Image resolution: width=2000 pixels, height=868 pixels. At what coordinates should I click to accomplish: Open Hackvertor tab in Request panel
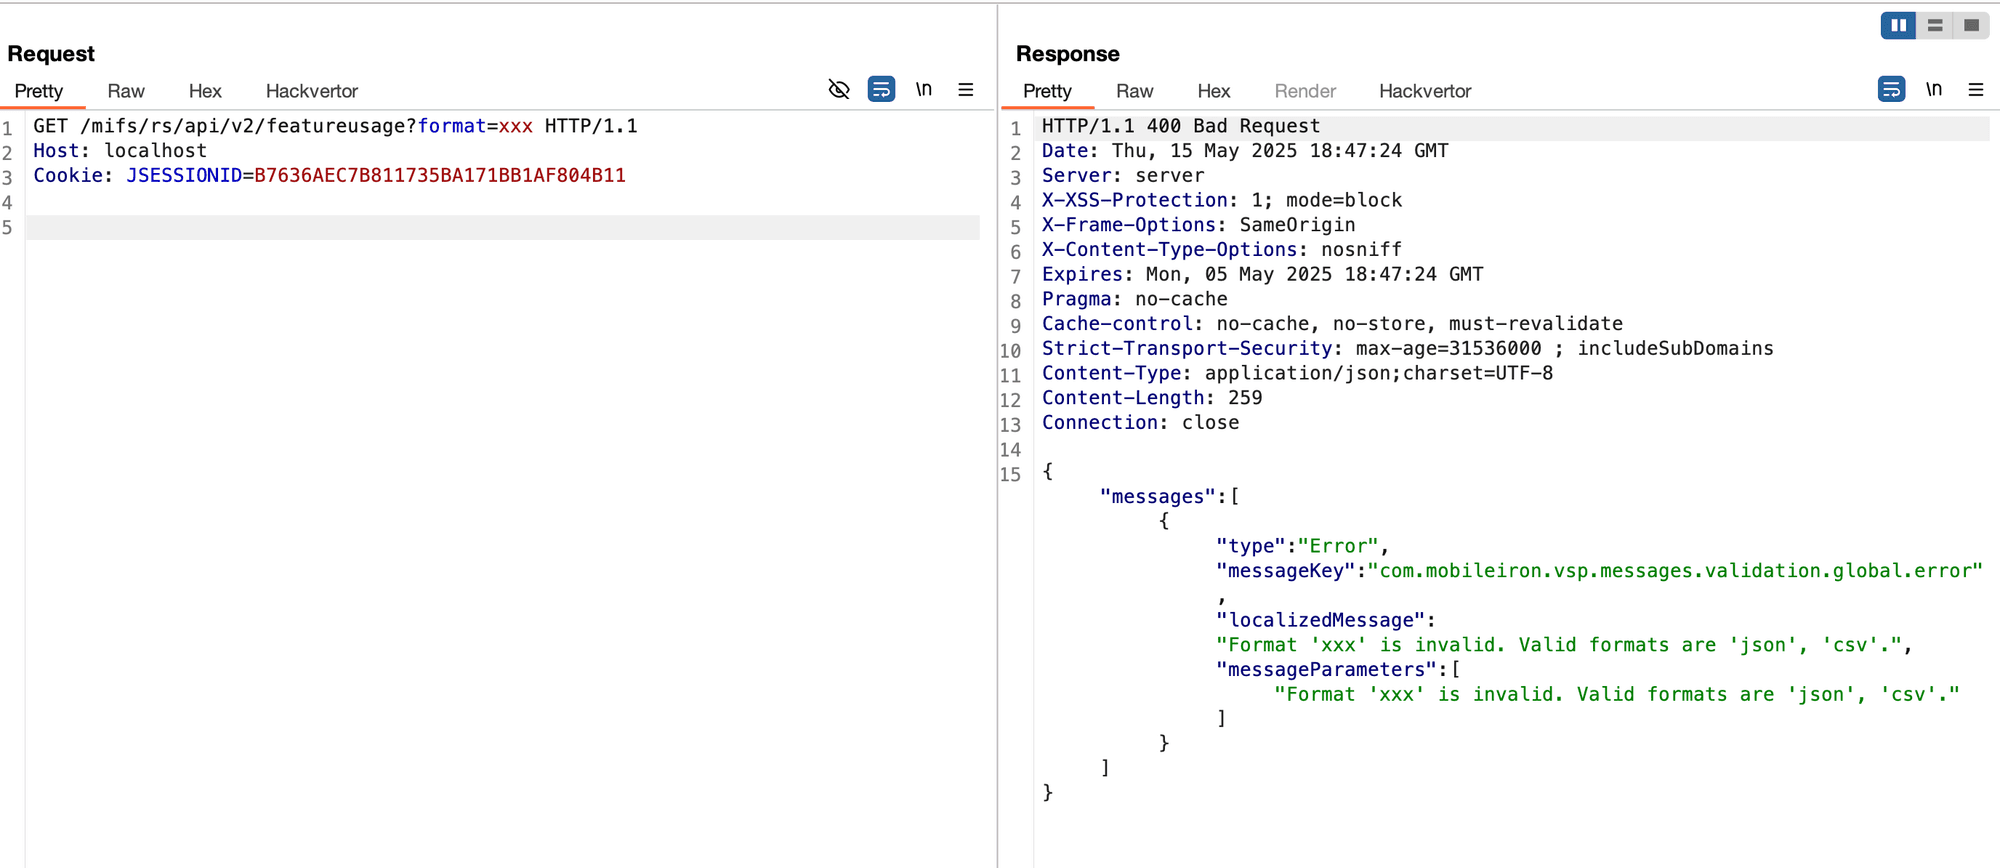tap(311, 91)
